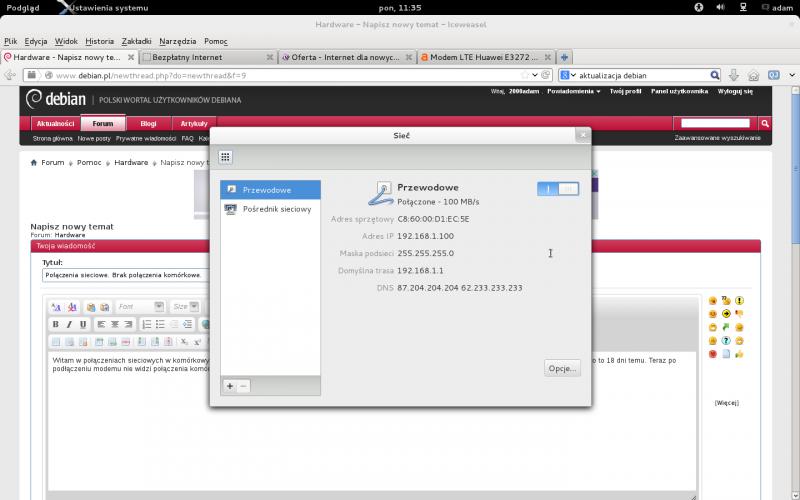
Task: Click the Firefox home icon
Action: click(x=752, y=75)
